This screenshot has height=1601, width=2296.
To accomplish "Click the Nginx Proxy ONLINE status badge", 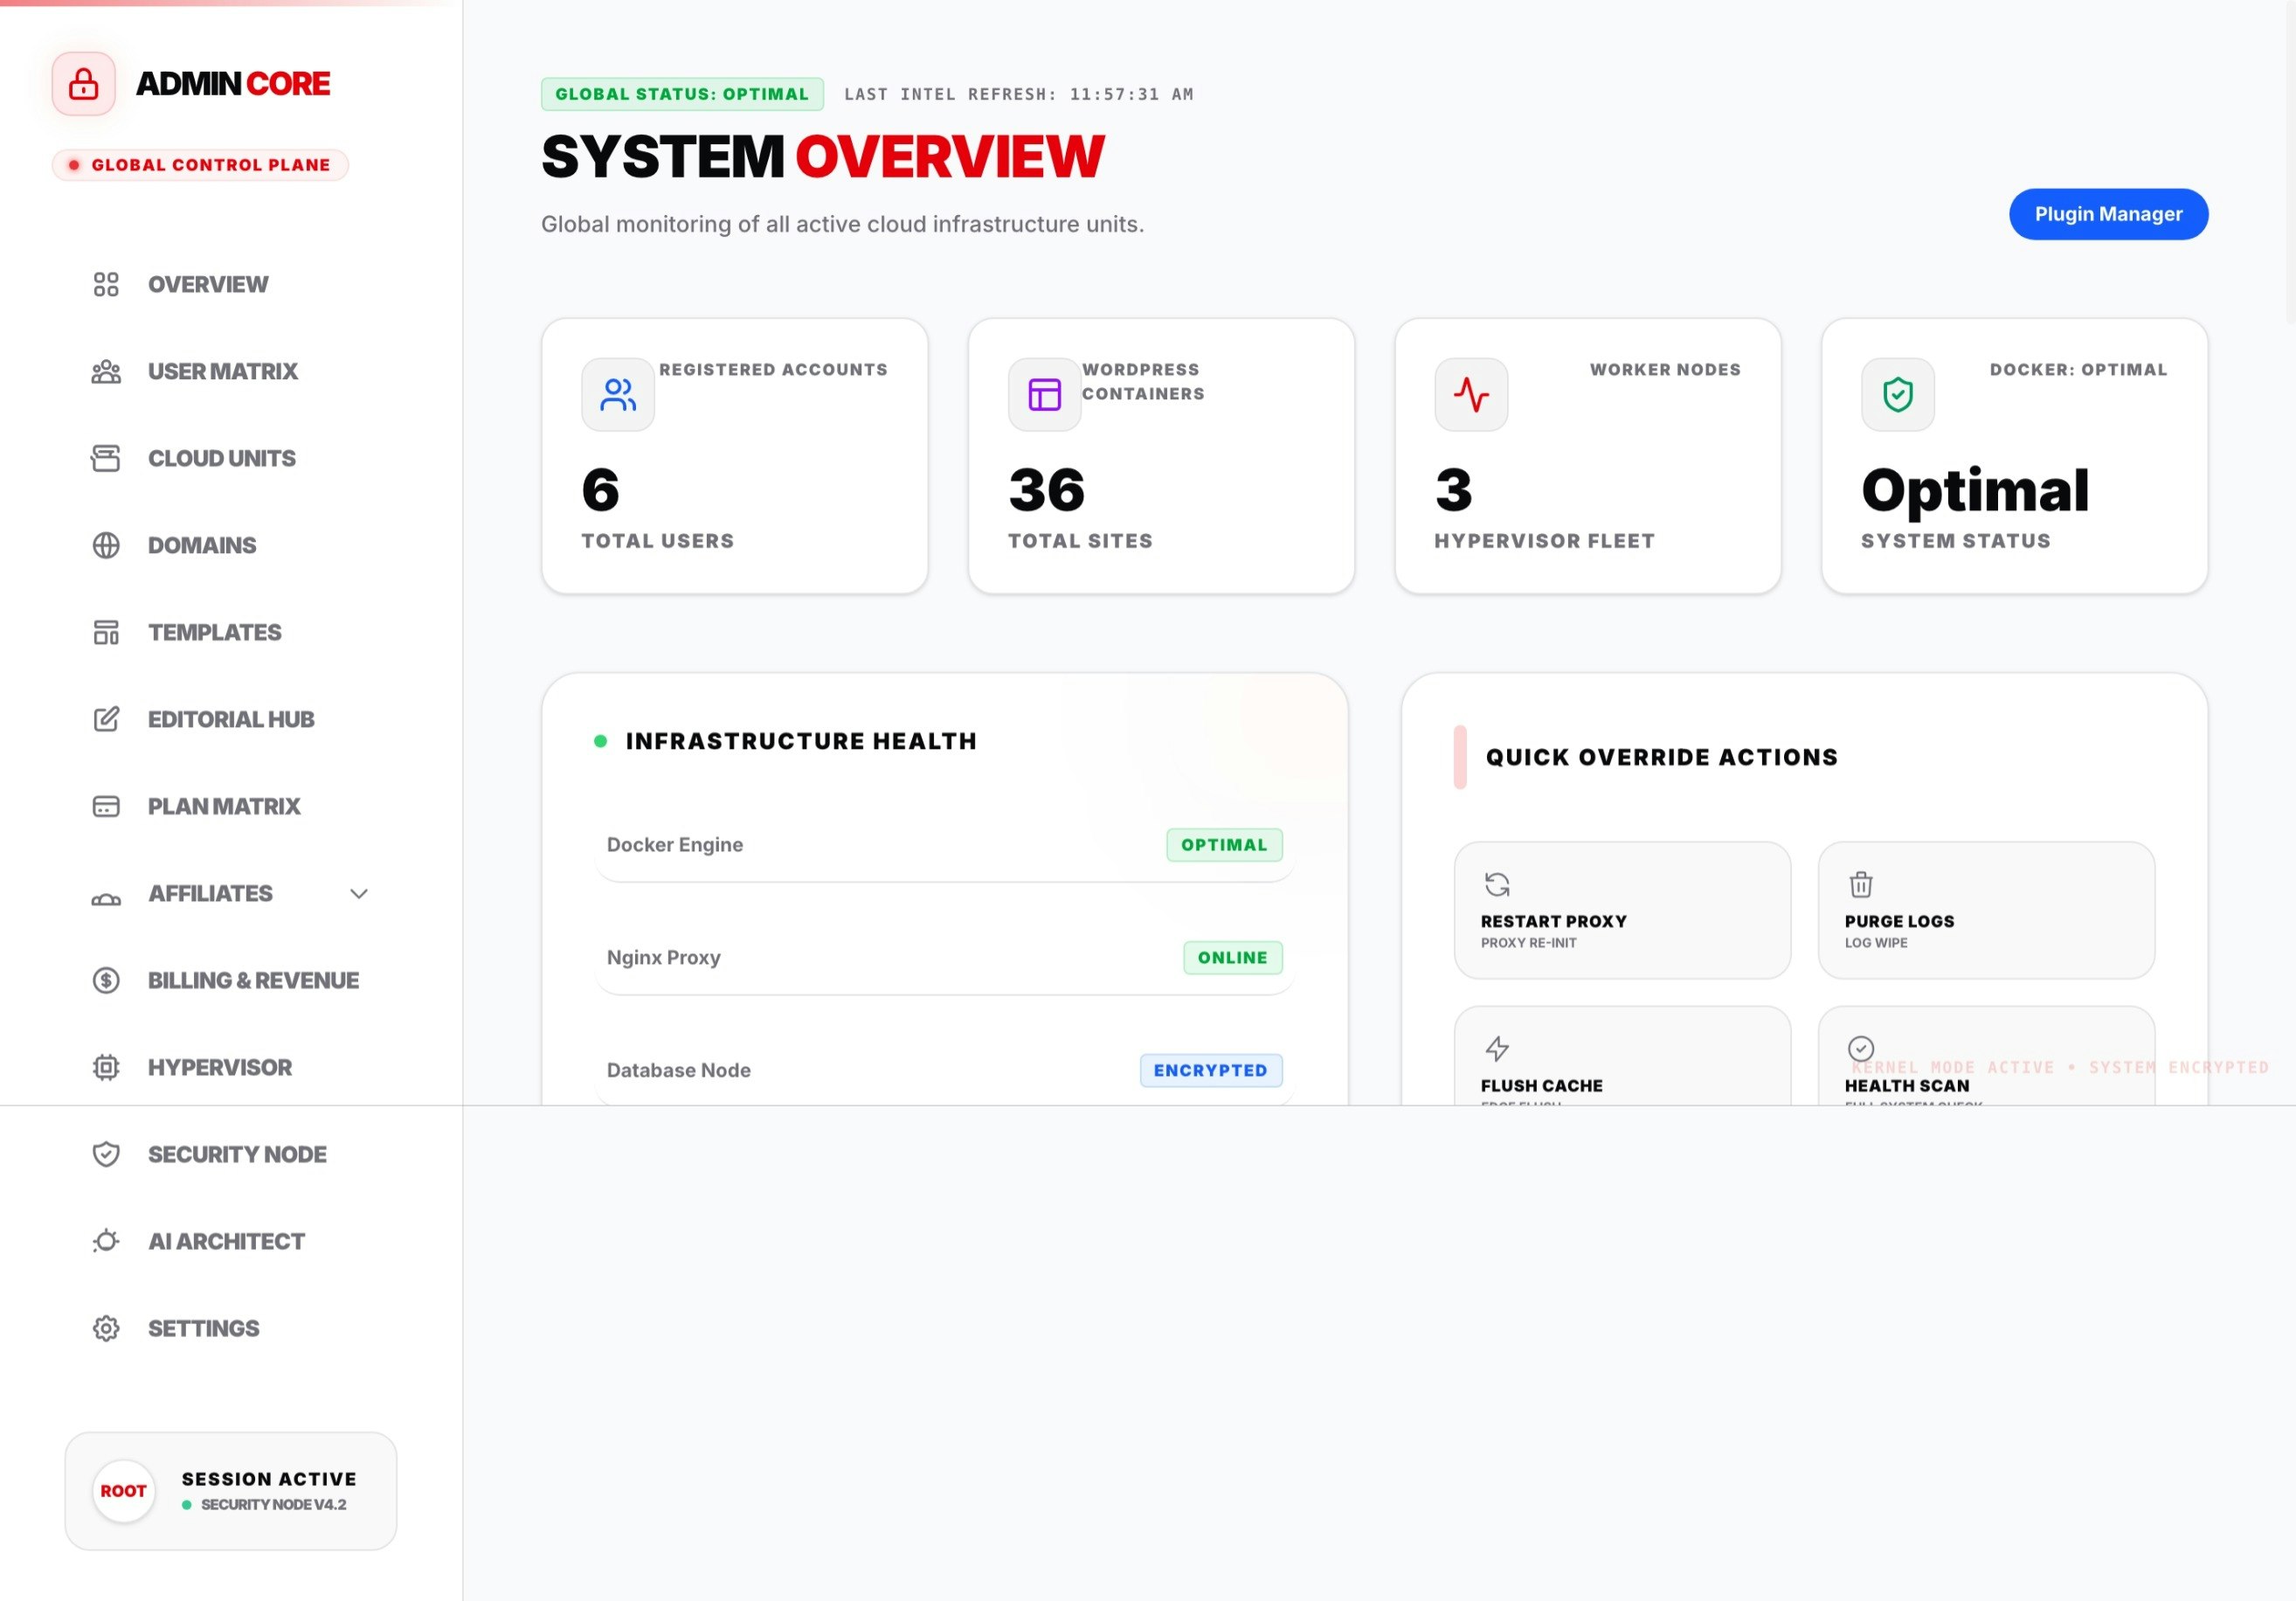I will pos(1233,957).
